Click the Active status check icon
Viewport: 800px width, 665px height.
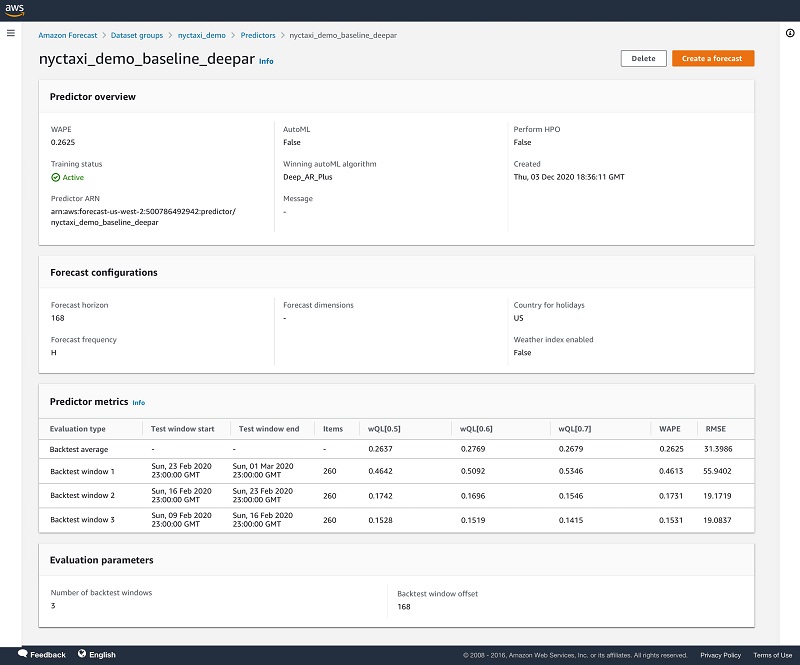[56, 177]
